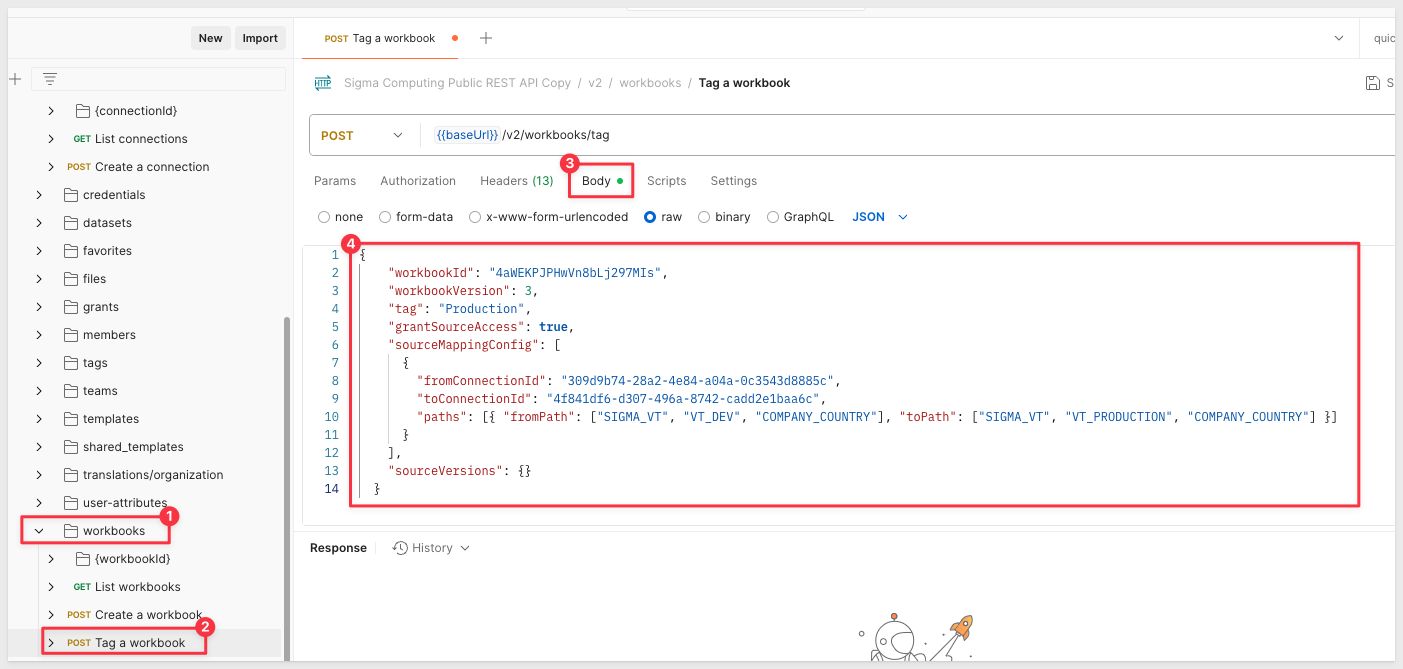Expand the {workbookId} folder chevron
1403x669 pixels.
51,559
